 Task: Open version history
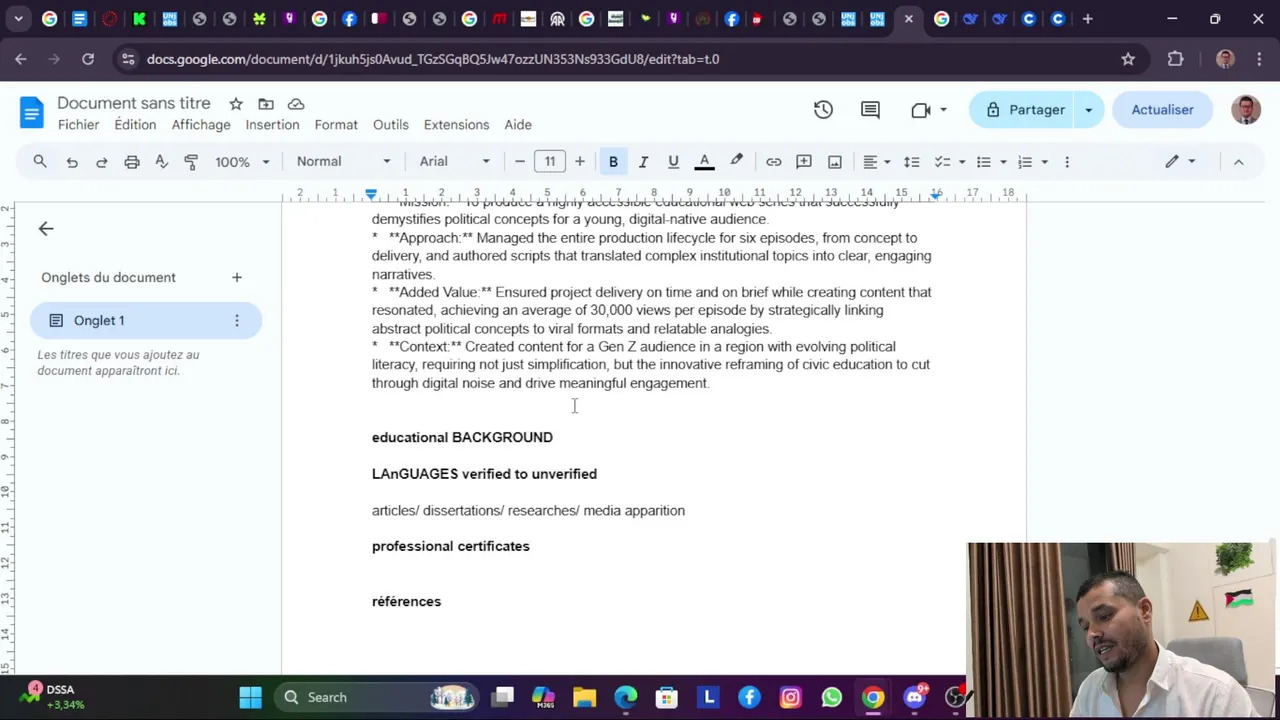[x=823, y=110]
